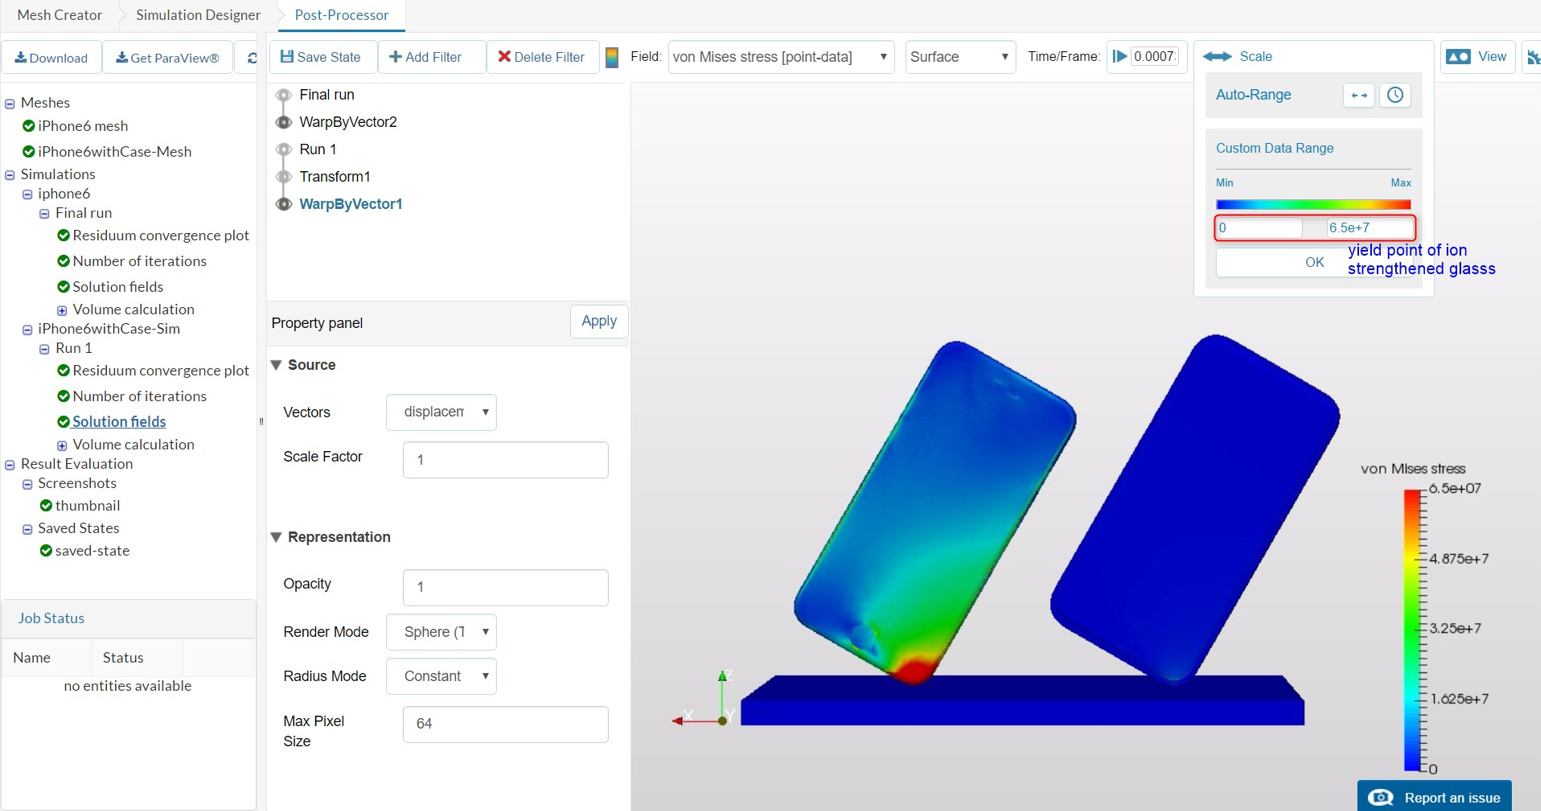This screenshot has width=1541, height=811.
Task: Collapse the iPhone6withCase-Sim node
Action: (27, 329)
